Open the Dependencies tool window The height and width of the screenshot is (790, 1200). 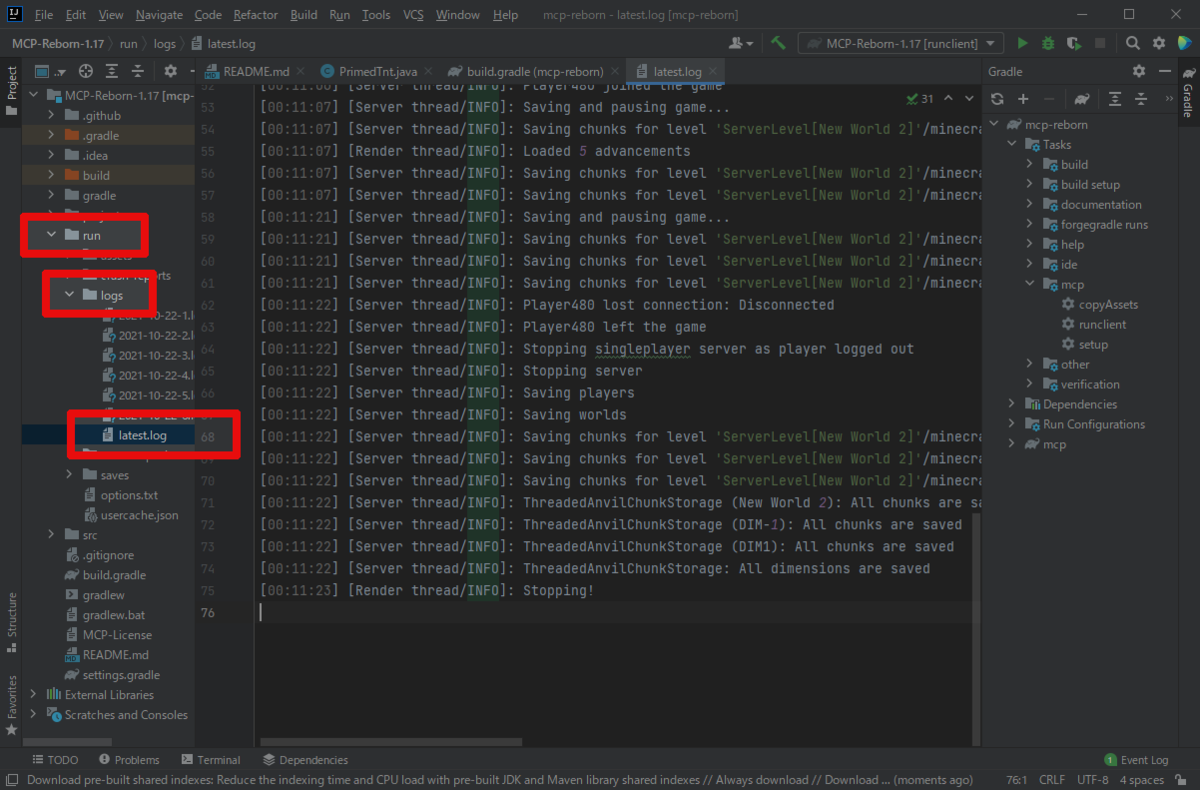(x=305, y=760)
